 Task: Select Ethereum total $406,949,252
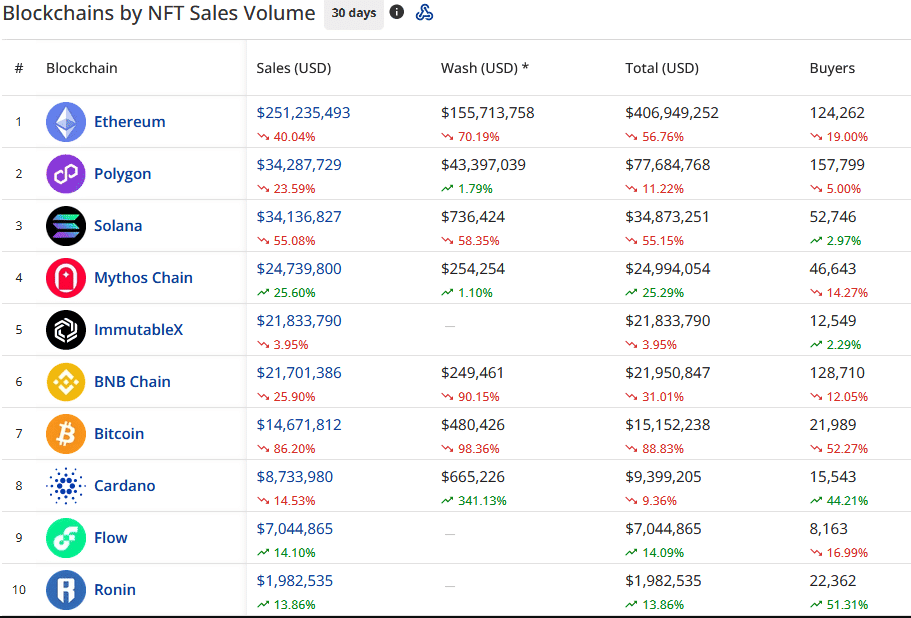[x=672, y=113]
